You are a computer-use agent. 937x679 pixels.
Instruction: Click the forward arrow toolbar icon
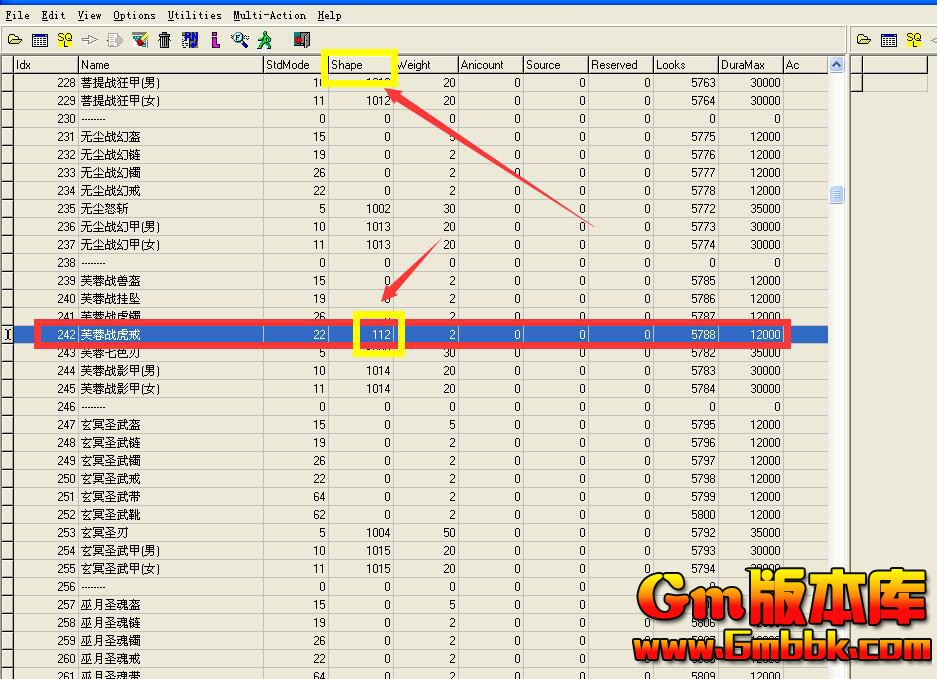[x=89, y=40]
